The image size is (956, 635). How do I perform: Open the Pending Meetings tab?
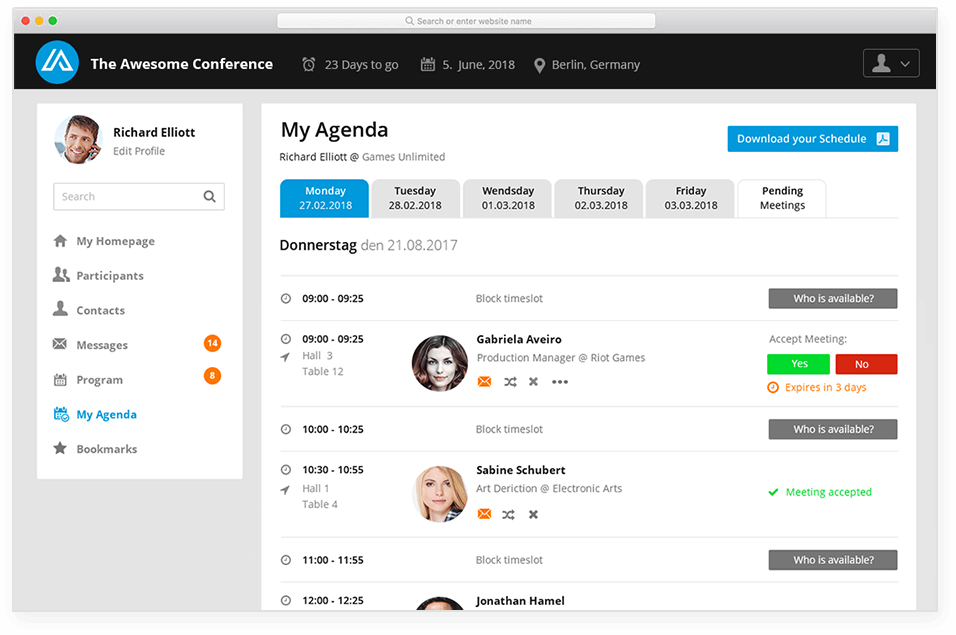pos(782,198)
